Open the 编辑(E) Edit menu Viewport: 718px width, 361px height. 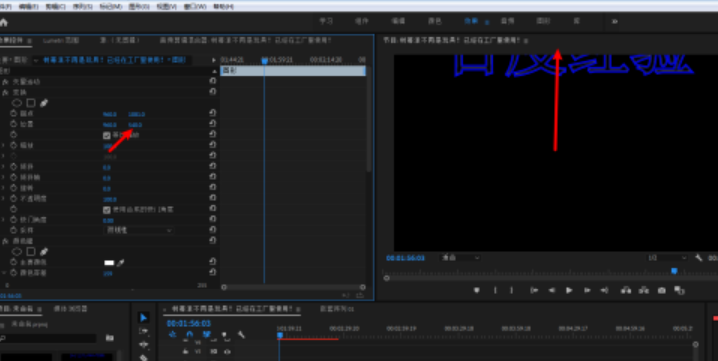pyautogui.click(x=29, y=7)
